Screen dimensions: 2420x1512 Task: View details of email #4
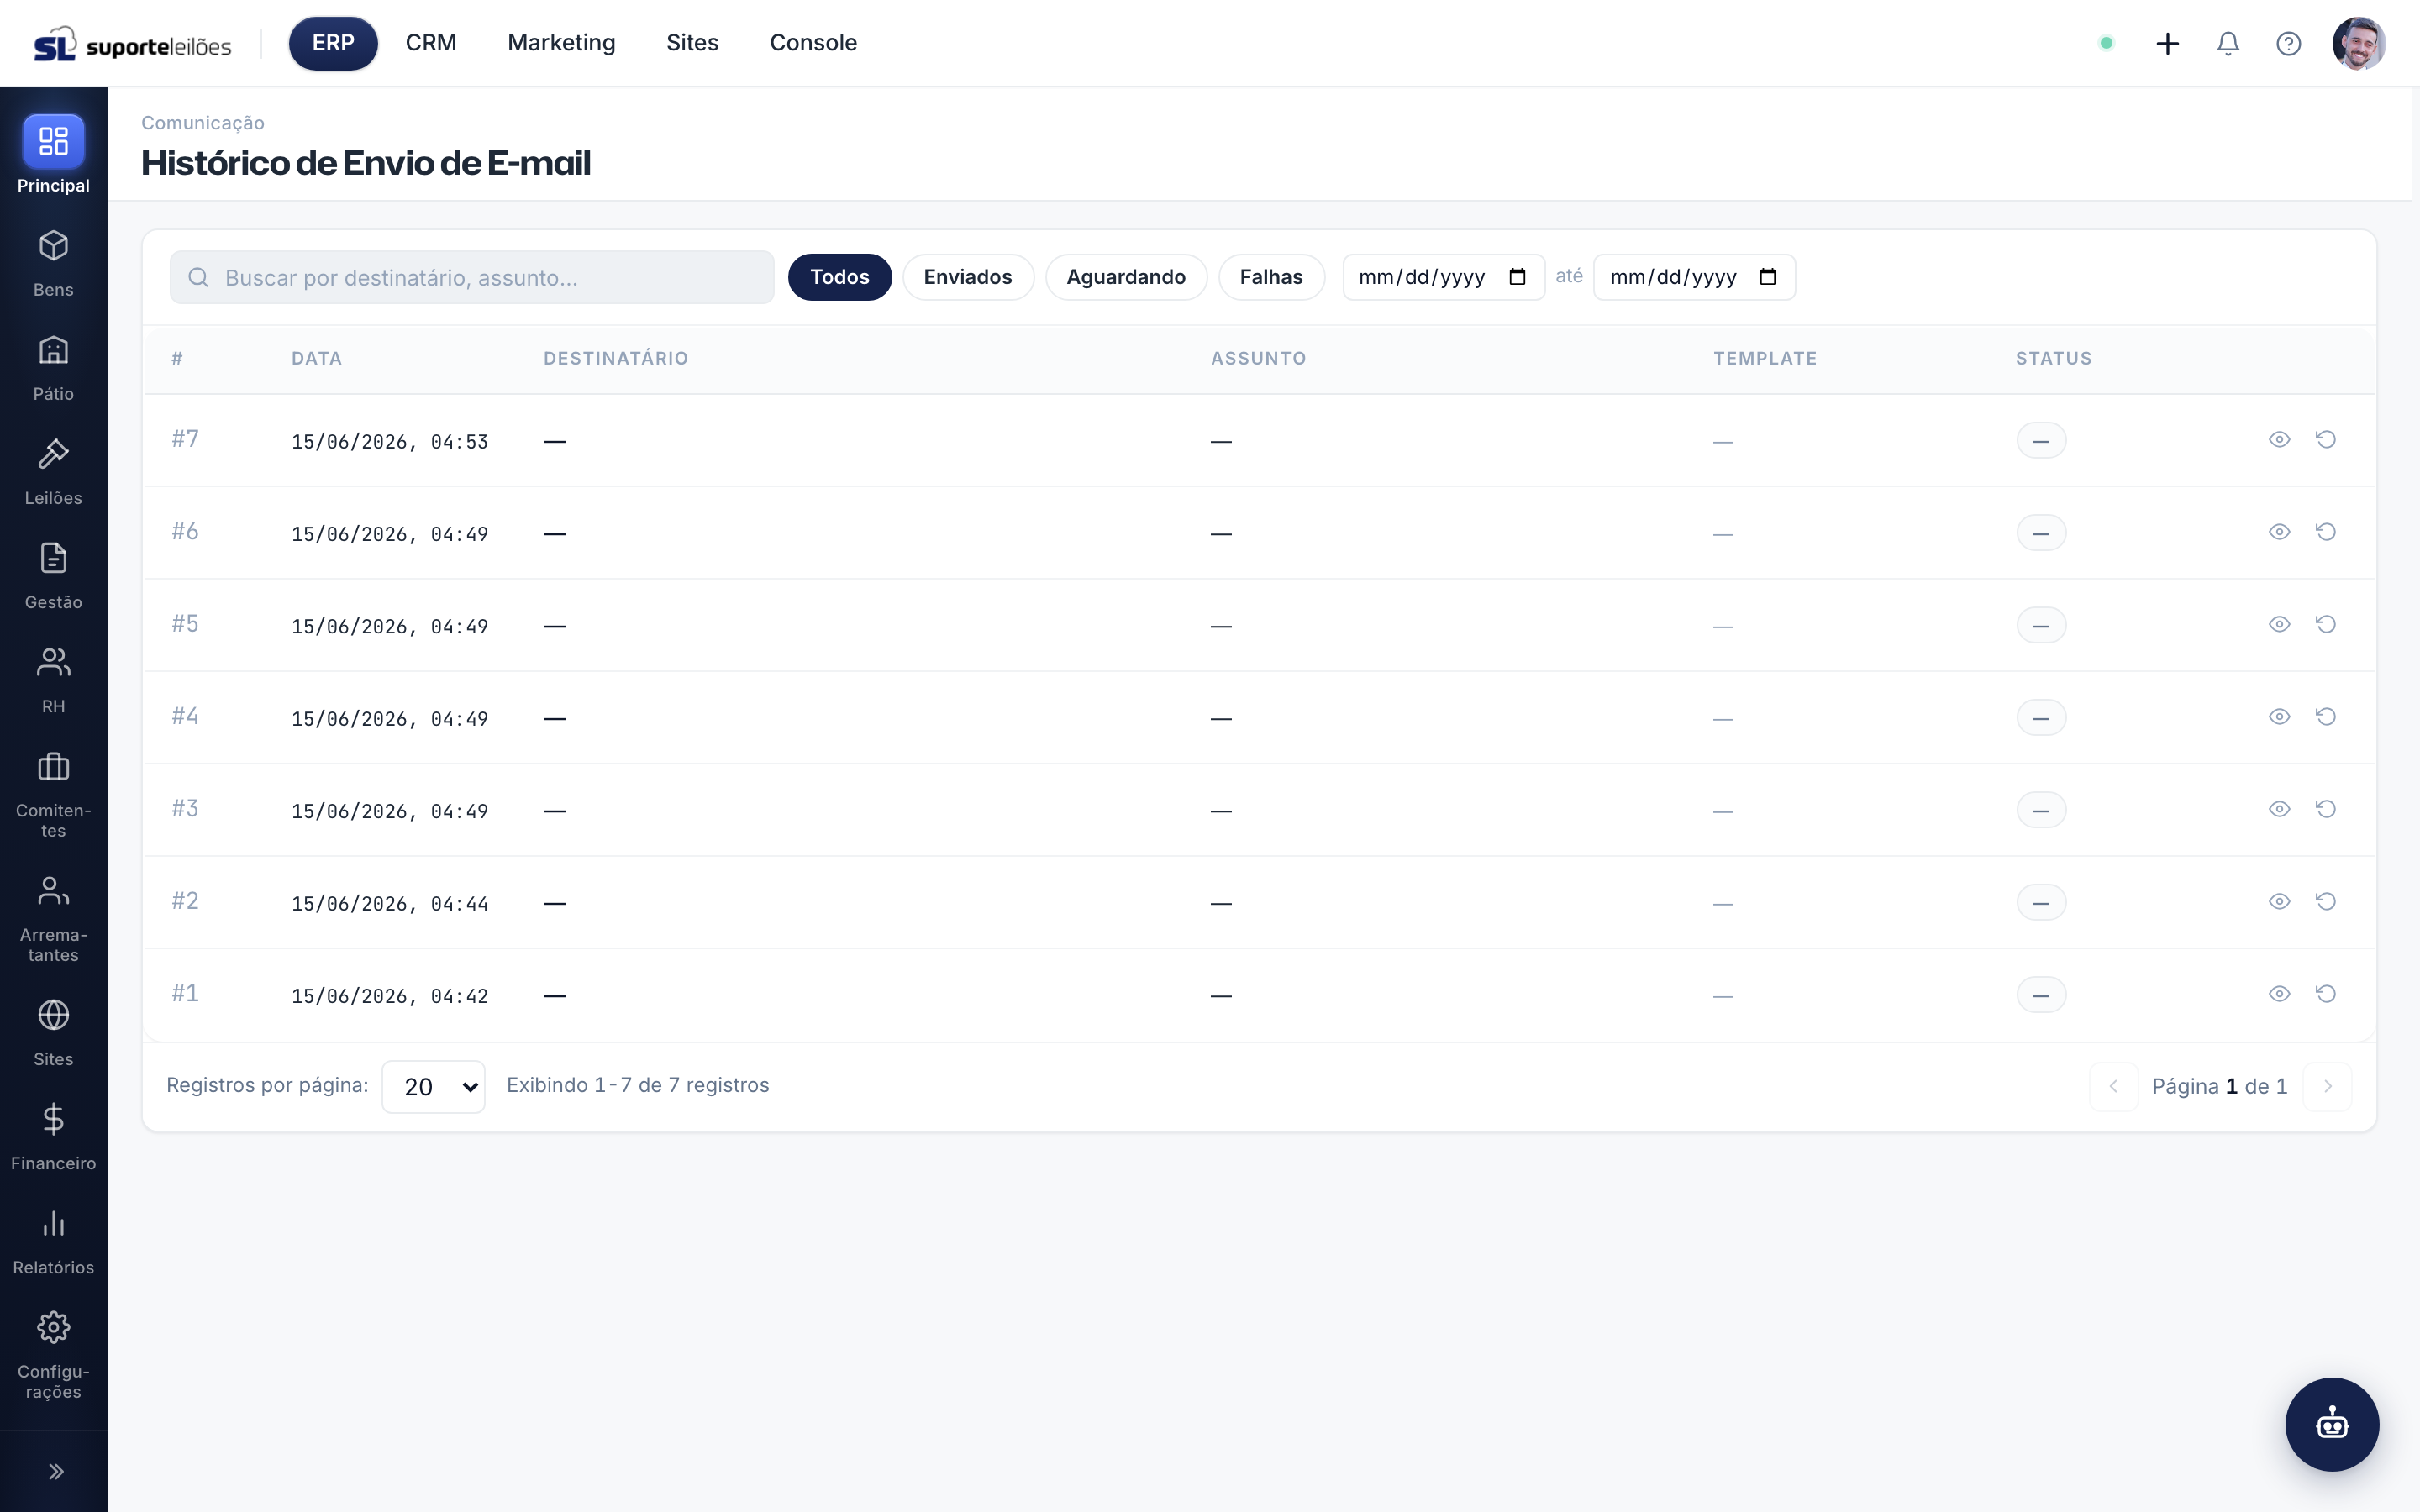[x=2279, y=716]
